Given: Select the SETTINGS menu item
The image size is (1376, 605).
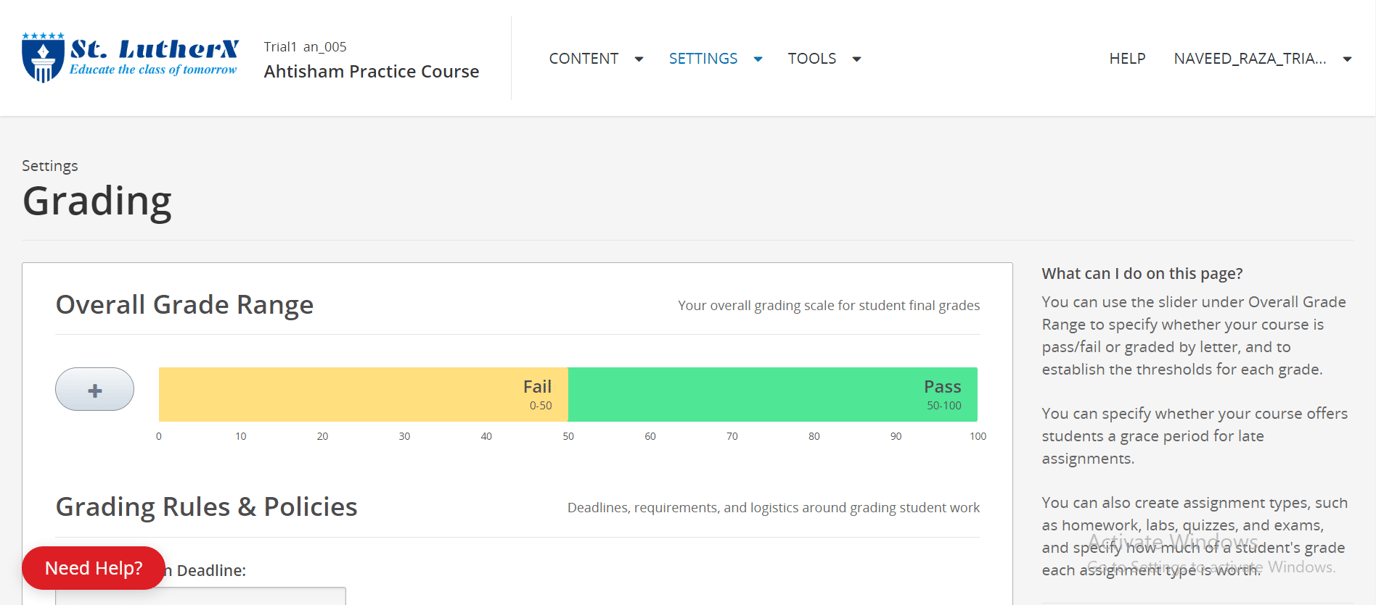Looking at the screenshot, I should tap(703, 58).
